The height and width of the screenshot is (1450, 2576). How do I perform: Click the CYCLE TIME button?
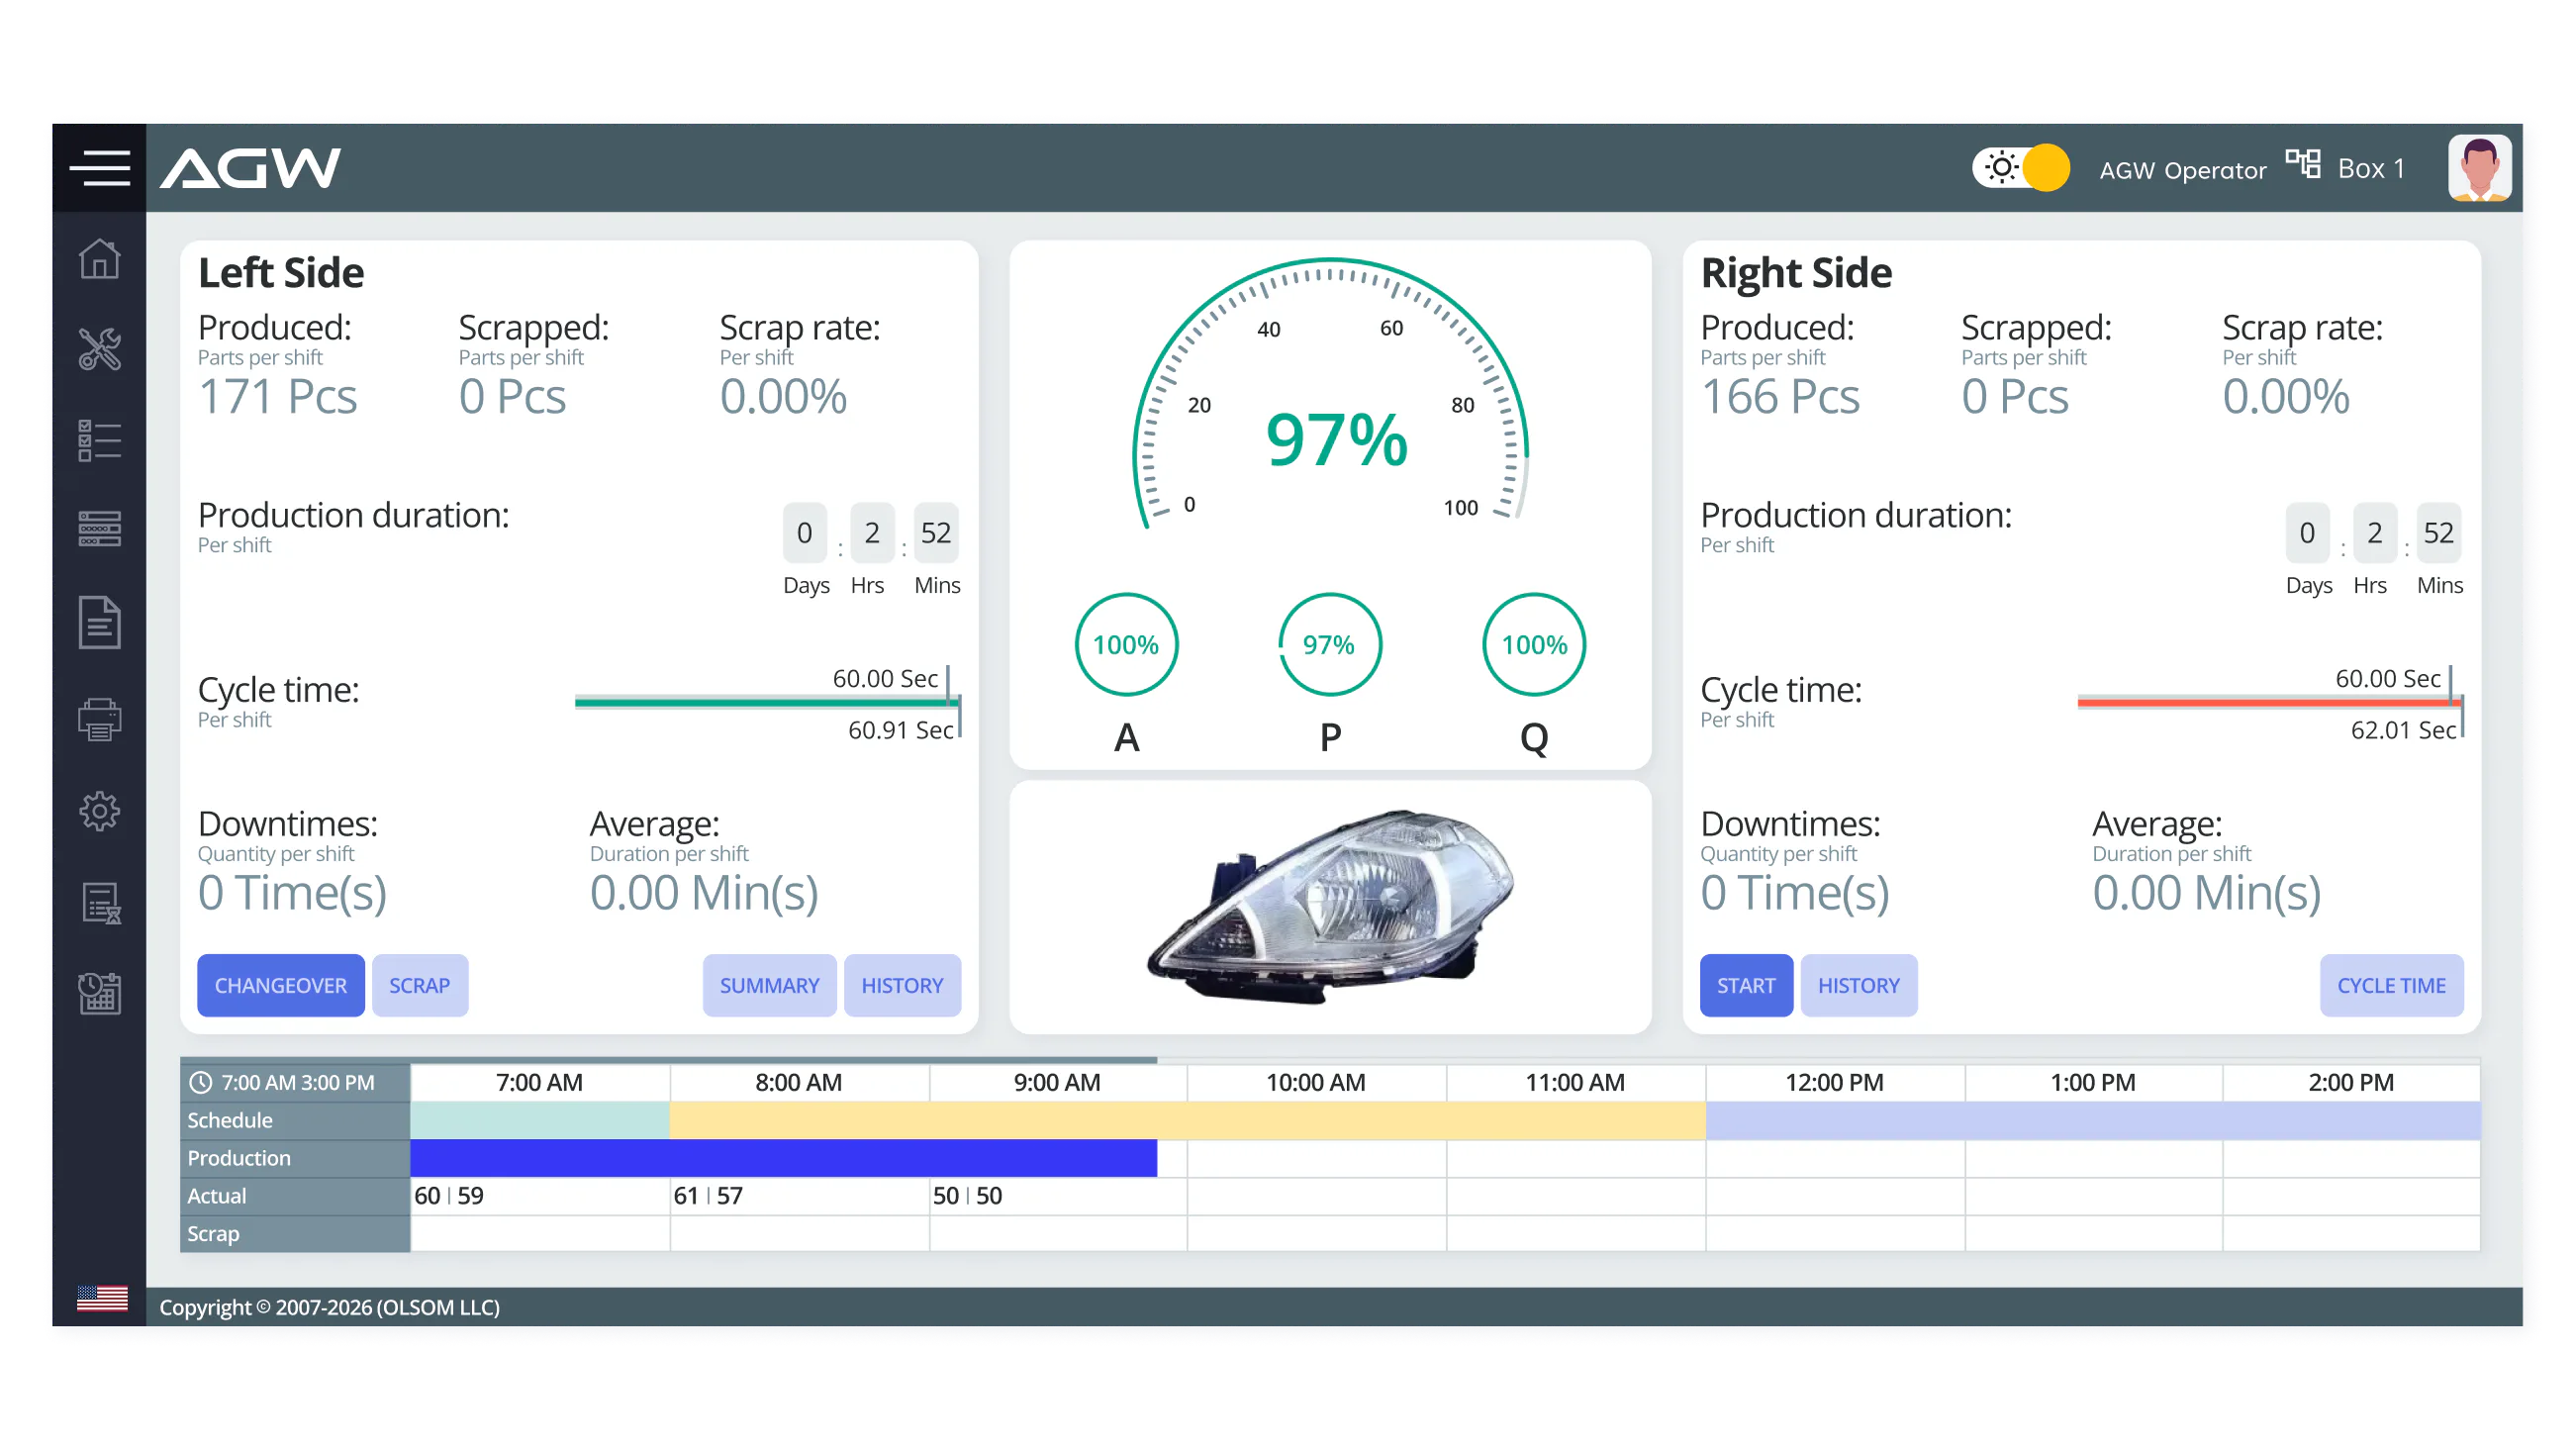2391,986
